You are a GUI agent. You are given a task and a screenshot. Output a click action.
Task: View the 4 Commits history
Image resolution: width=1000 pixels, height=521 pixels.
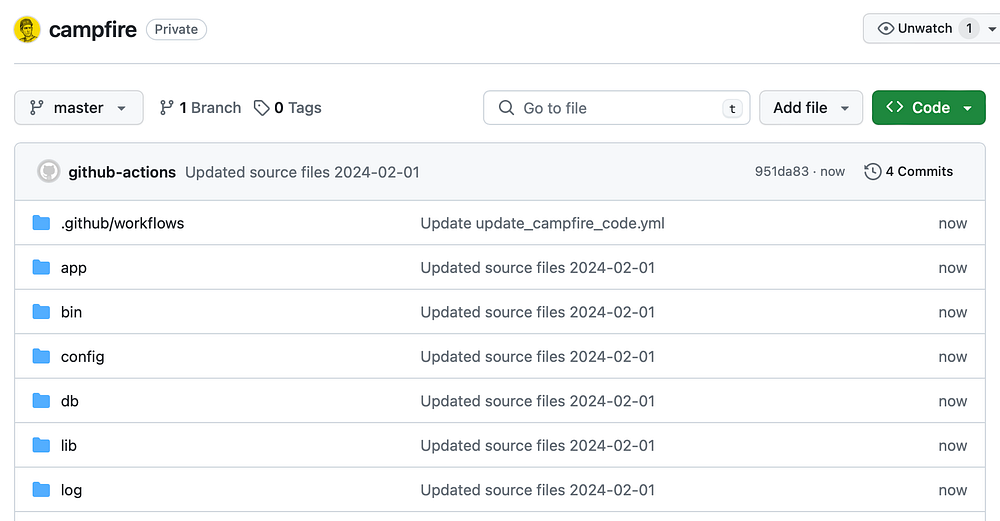[919, 172]
